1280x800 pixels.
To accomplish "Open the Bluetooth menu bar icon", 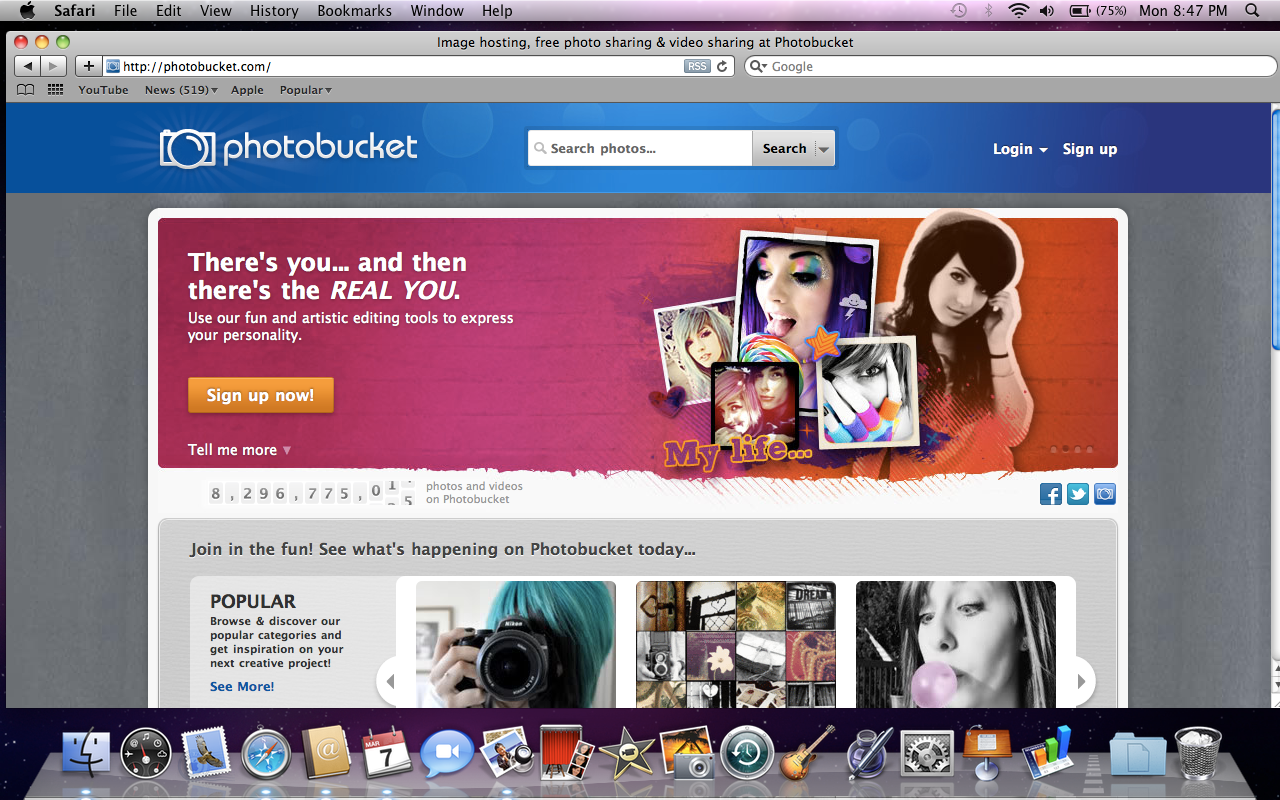I will click(x=989, y=10).
